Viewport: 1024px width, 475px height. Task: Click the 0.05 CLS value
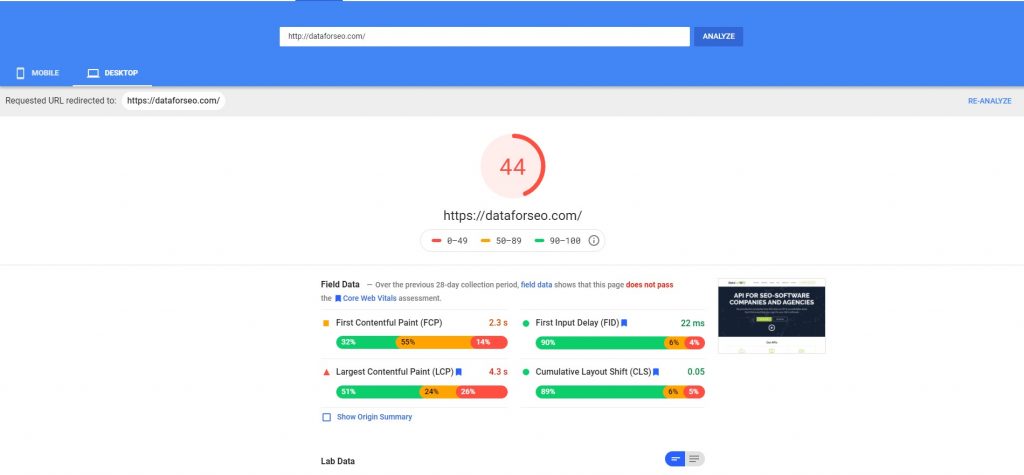click(696, 372)
